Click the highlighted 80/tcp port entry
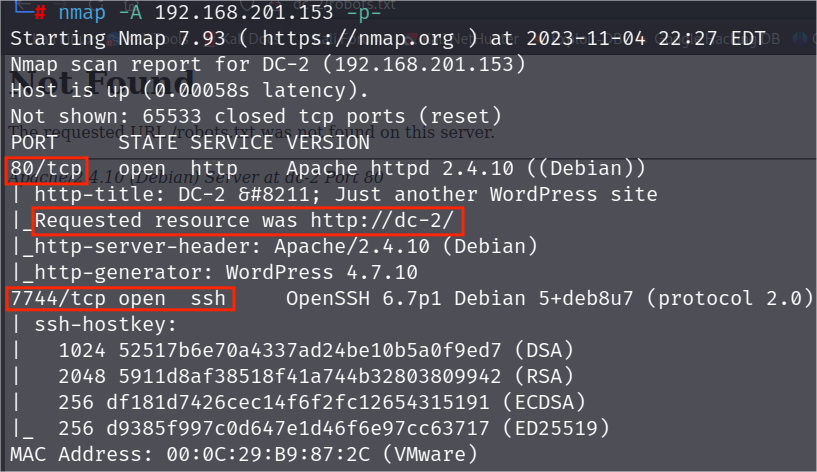The image size is (817, 472). 46,170
